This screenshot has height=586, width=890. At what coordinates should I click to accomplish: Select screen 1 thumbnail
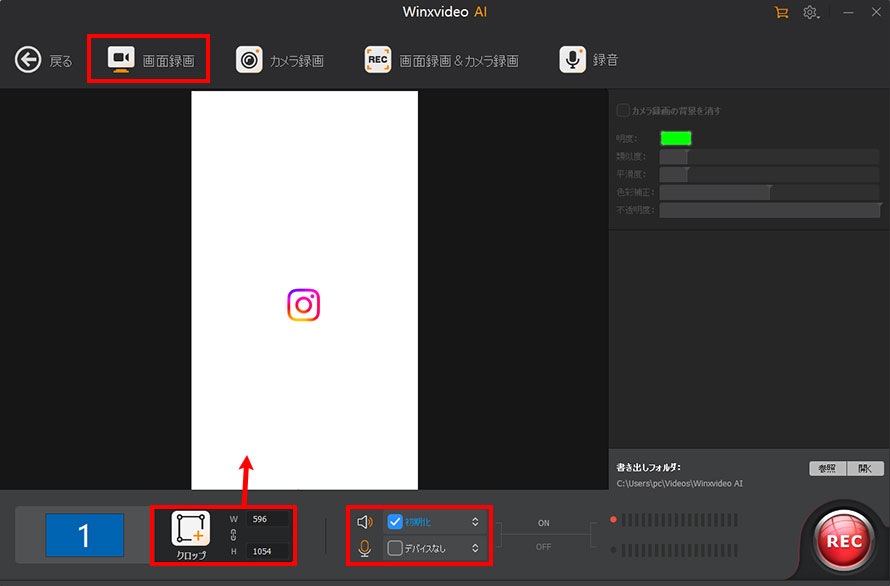coord(85,535)
